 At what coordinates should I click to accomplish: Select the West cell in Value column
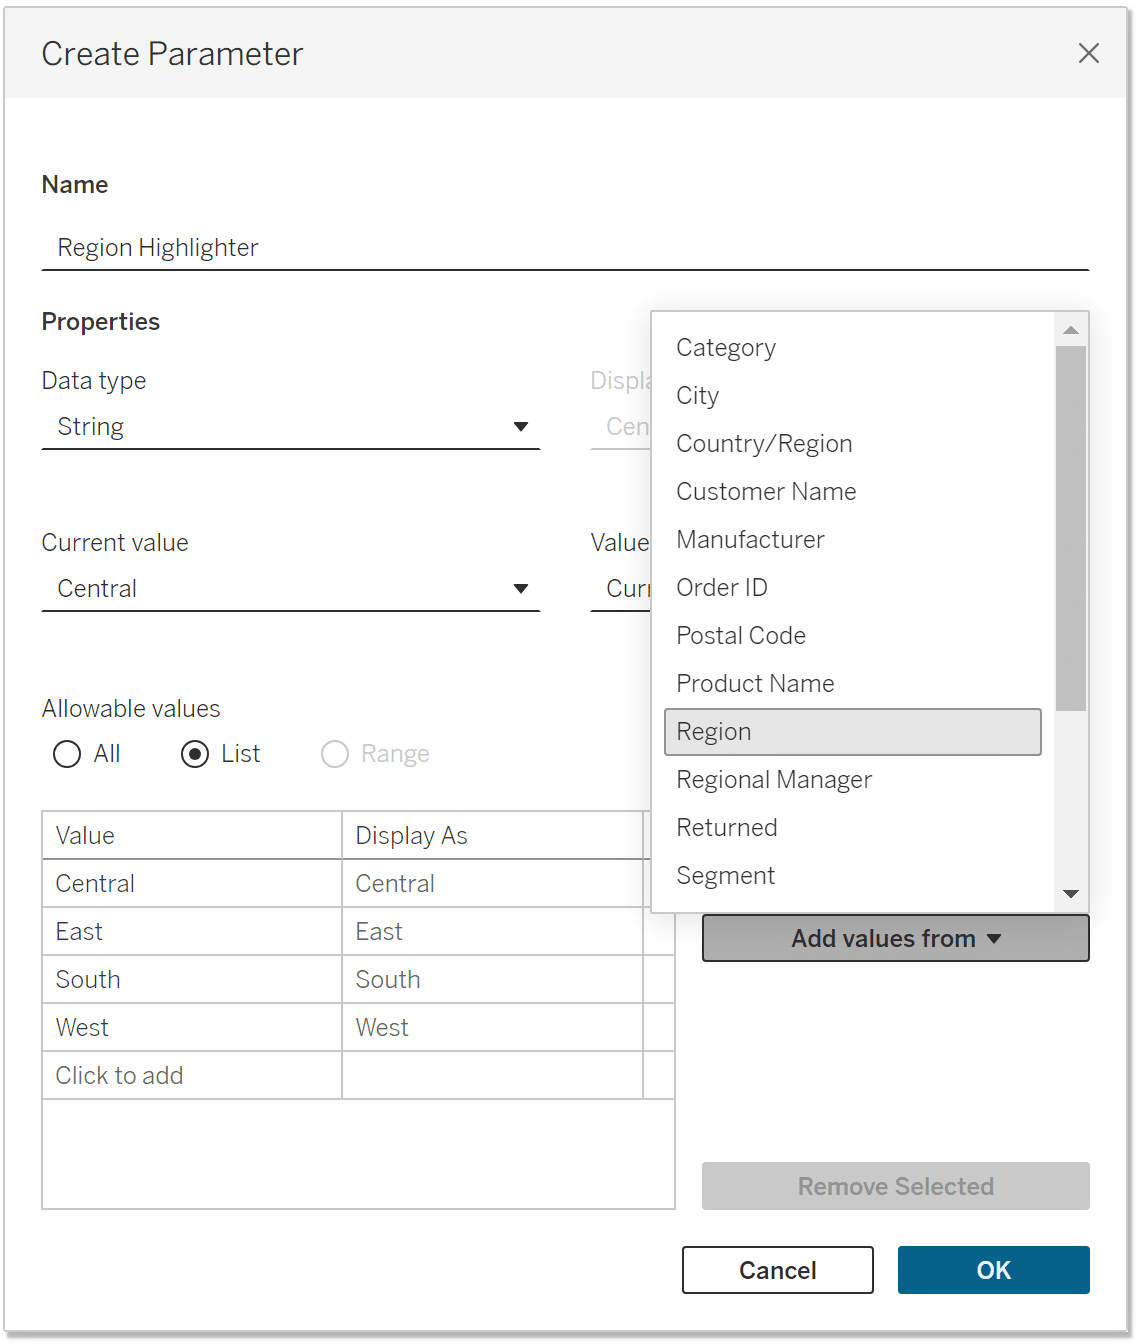(x=192, y=1028)
